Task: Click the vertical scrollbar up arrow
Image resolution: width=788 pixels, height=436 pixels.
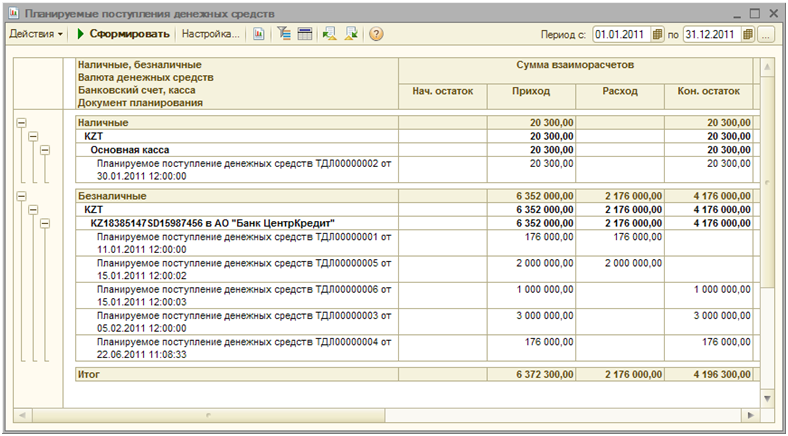Action: (x=767, y=67)
